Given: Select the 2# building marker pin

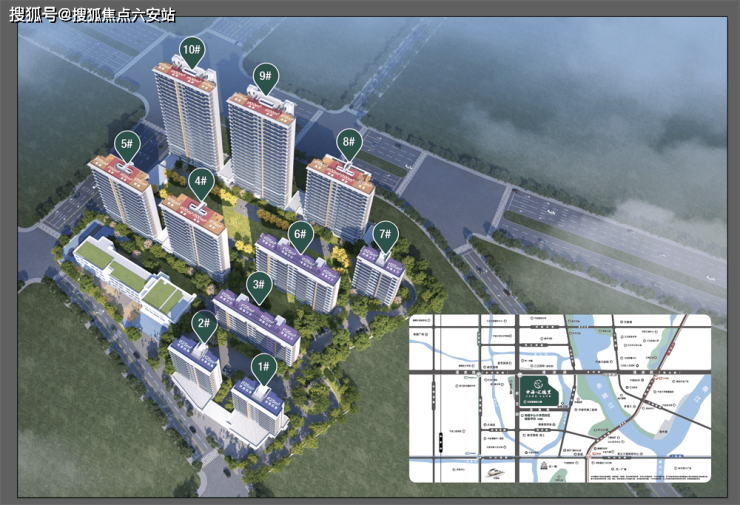Looking at the screenshot, I should pyautogui.click(x=203, y=324).
